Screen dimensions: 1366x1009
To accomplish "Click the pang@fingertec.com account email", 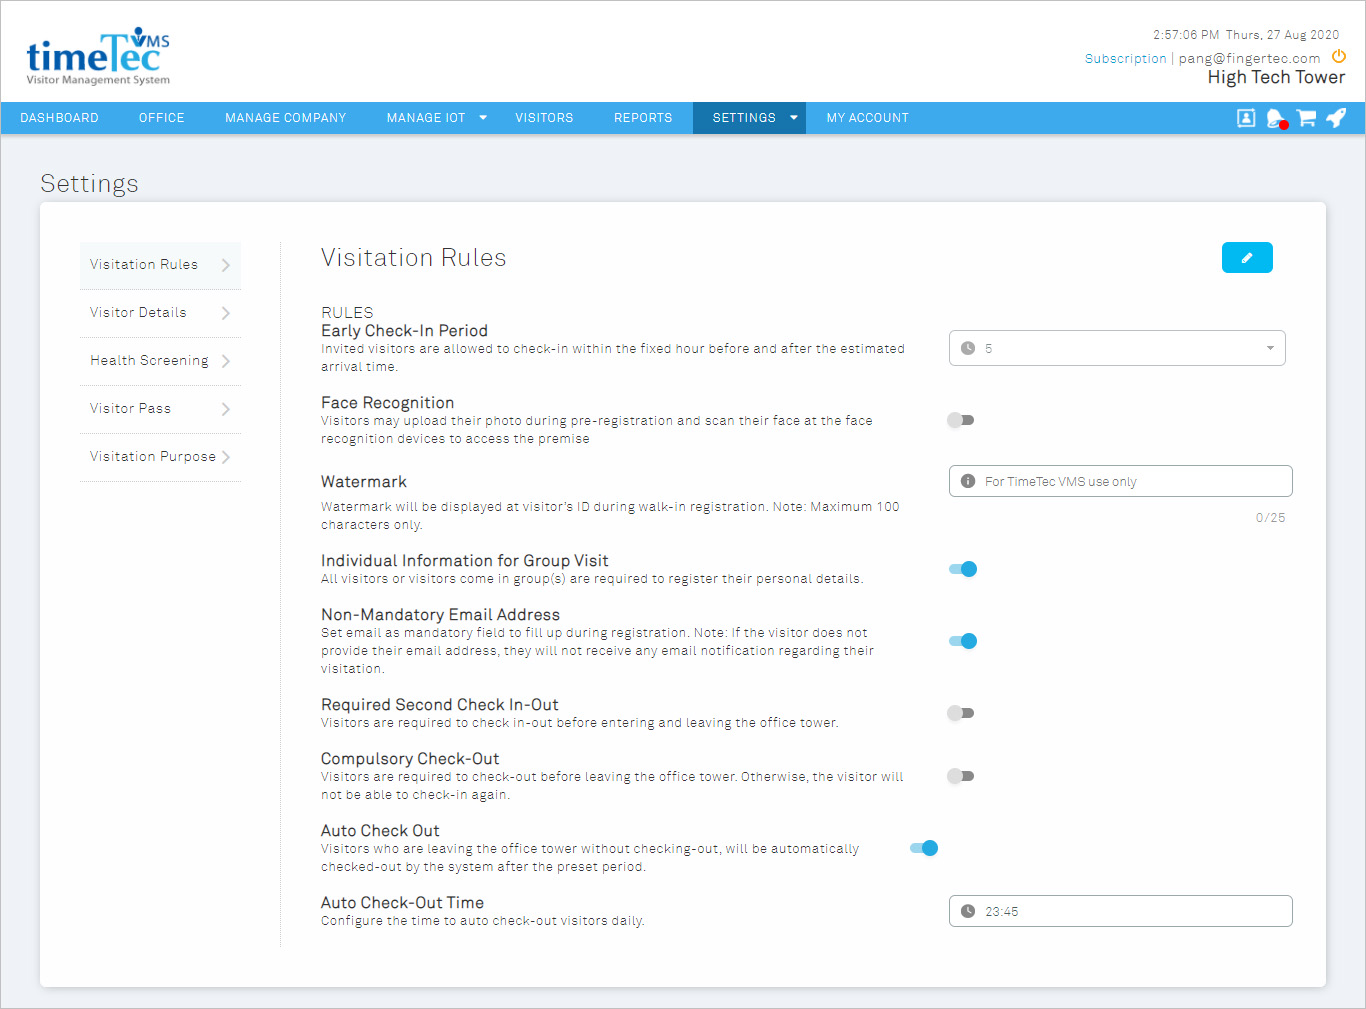I will tap(1249, 59).
